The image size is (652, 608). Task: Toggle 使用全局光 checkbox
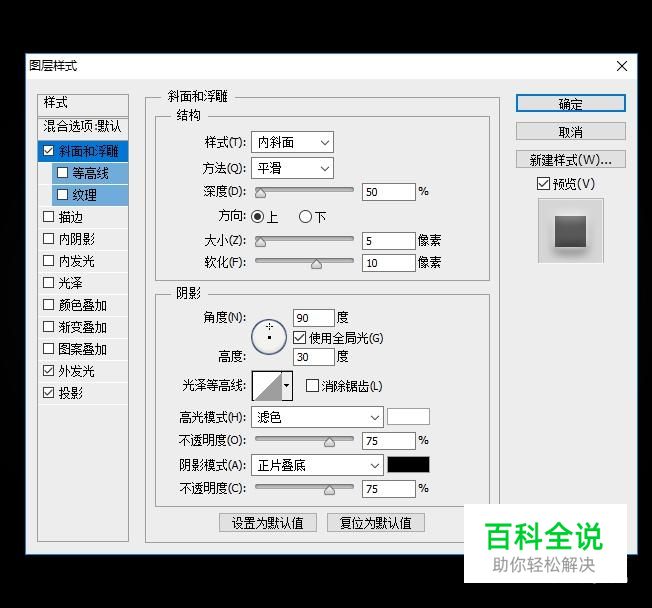(x=299, y=338)
